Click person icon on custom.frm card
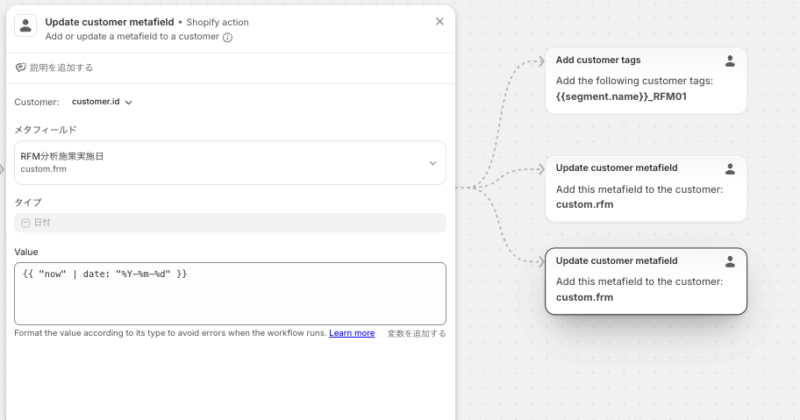Image resolution: width=800 pixels, height=420 pixels. [x=730, y=261]
